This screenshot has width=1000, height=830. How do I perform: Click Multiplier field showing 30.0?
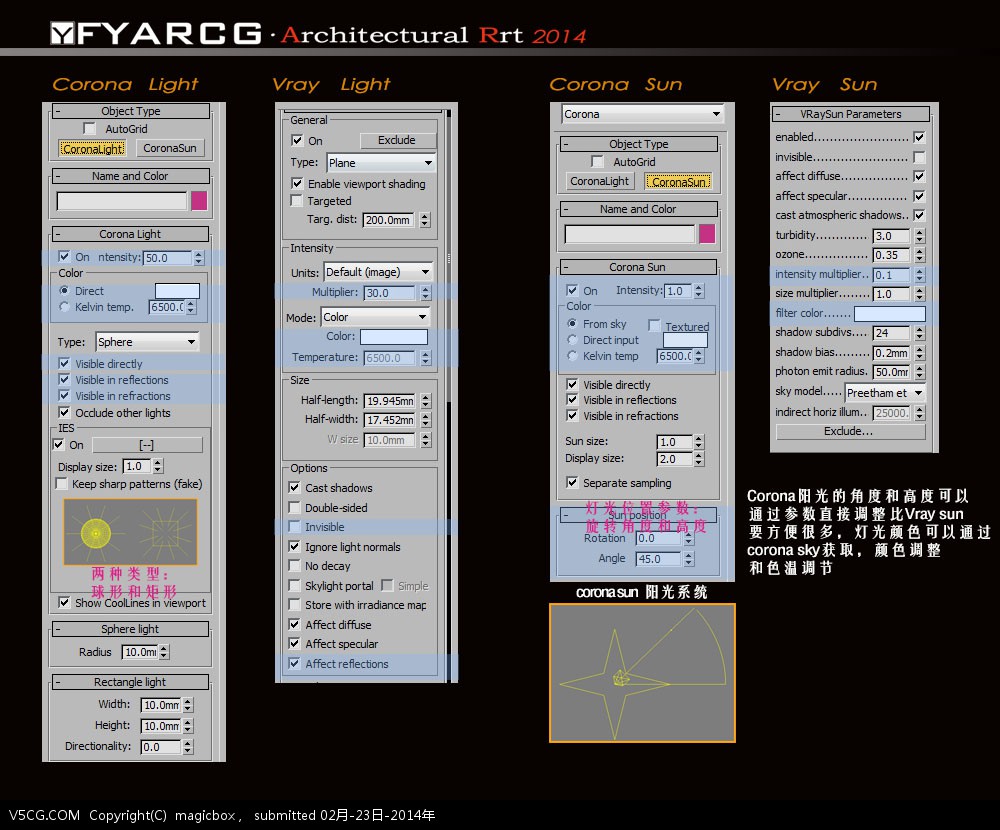[390, 293]
